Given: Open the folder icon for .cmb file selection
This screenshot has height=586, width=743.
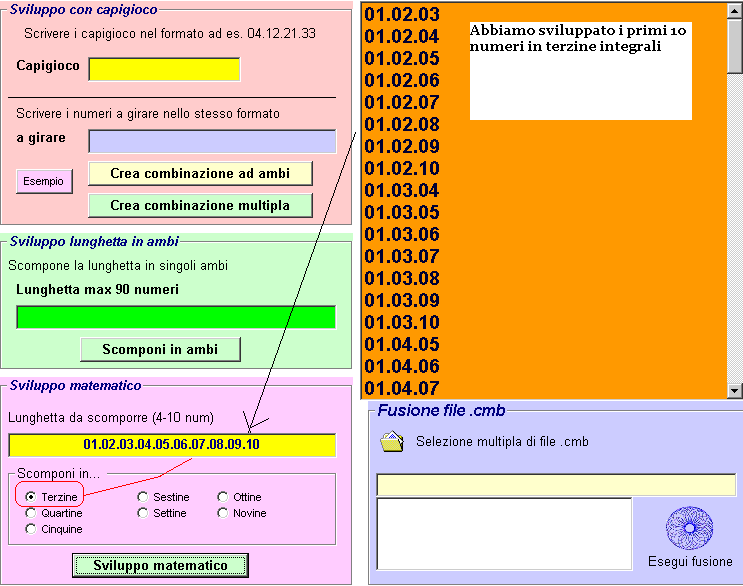Looking at the screenshot, I should click(392, 442).
